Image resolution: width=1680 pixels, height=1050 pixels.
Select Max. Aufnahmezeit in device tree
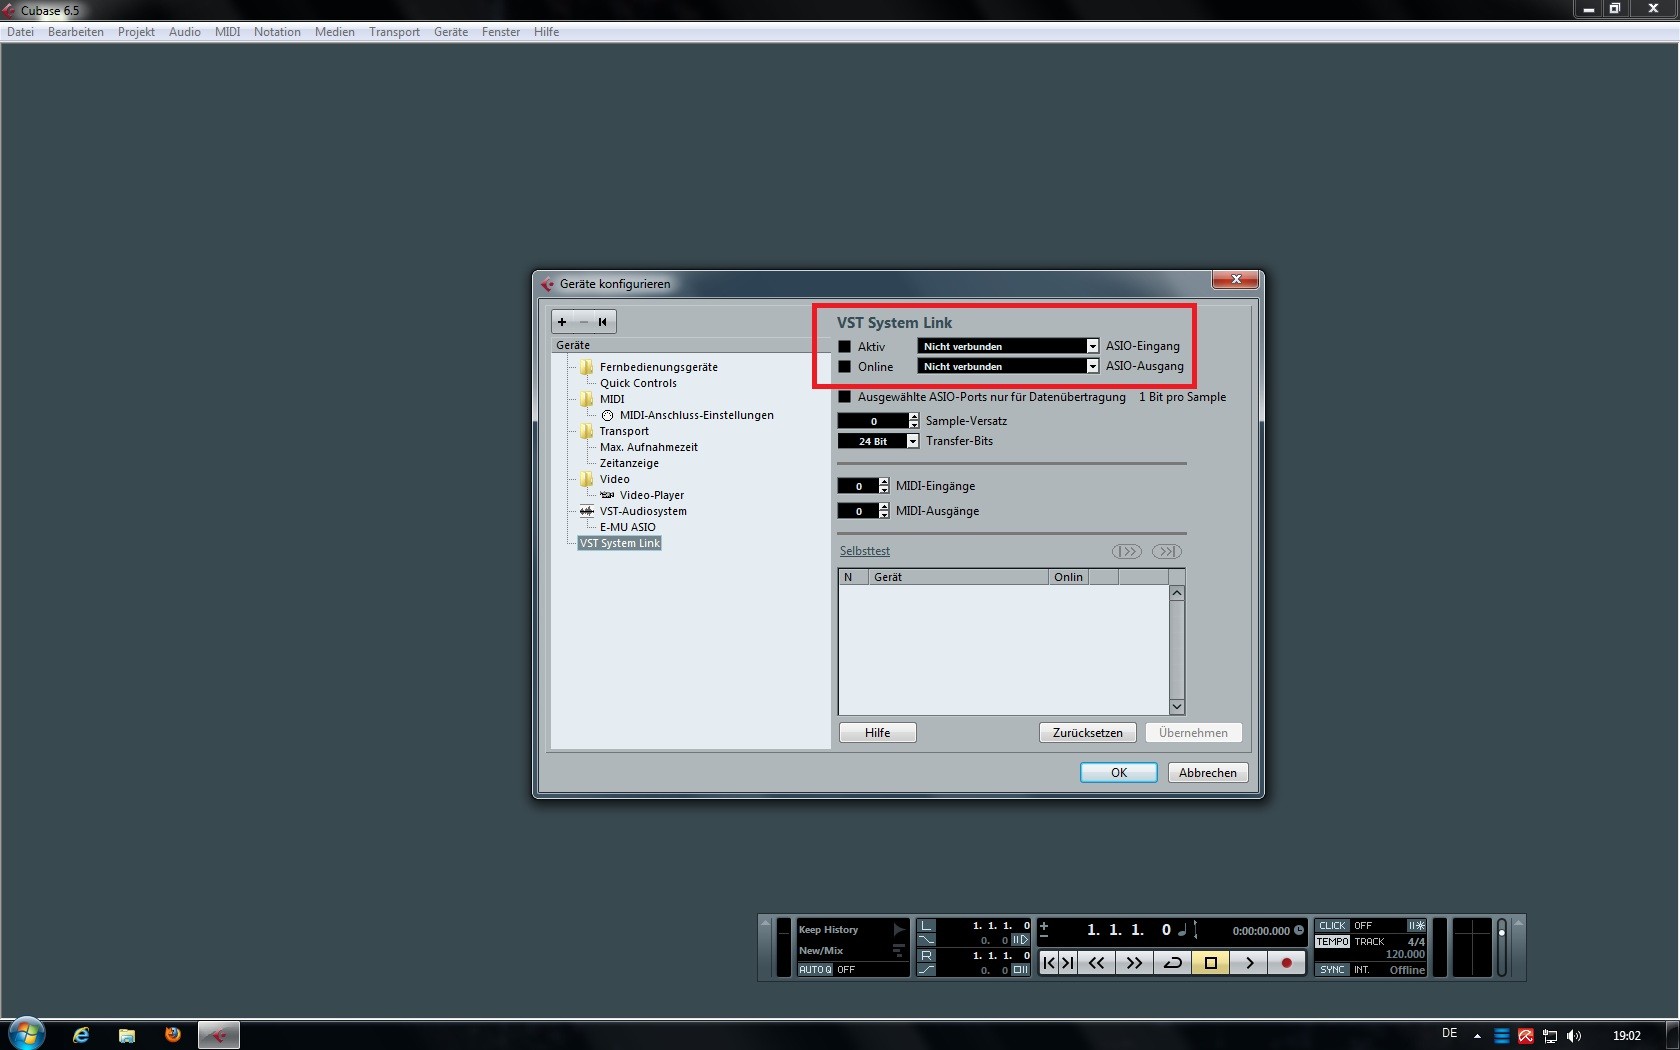[649, 447]
